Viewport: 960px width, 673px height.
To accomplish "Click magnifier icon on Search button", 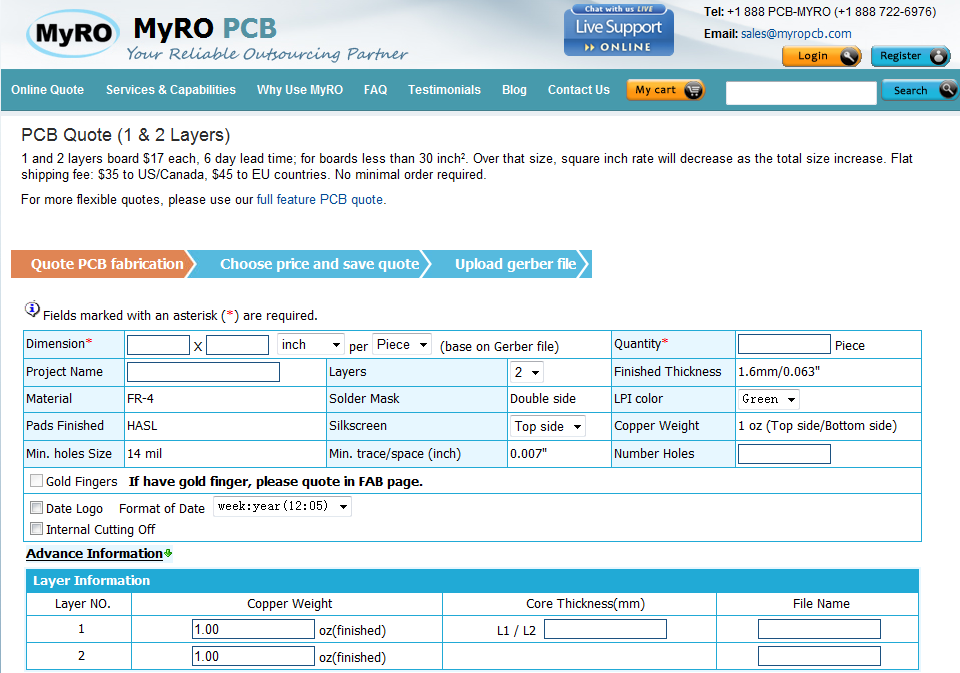I will 948,89.
